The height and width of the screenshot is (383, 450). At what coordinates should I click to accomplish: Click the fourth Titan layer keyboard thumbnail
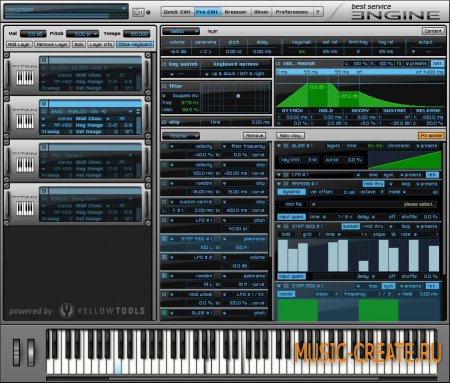point(25,208)
